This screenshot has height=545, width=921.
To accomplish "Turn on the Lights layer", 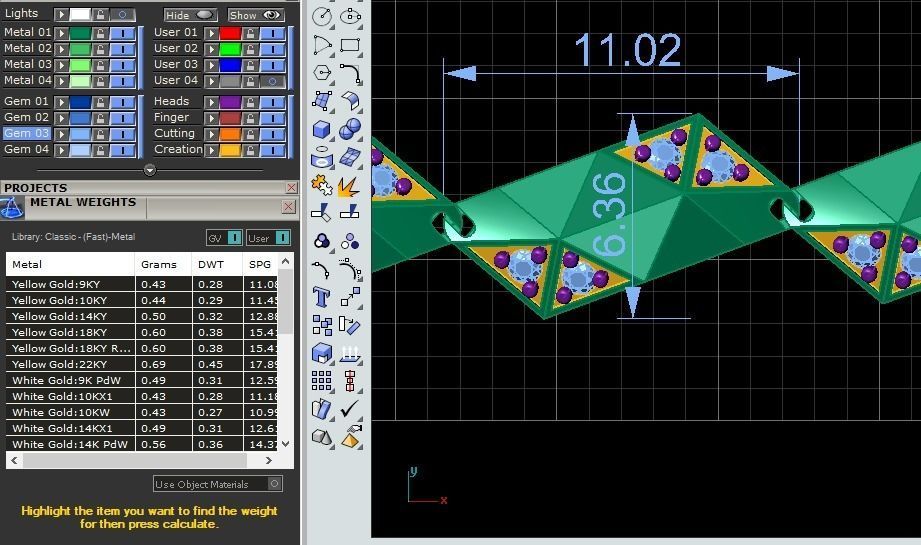I will (123, 15).
